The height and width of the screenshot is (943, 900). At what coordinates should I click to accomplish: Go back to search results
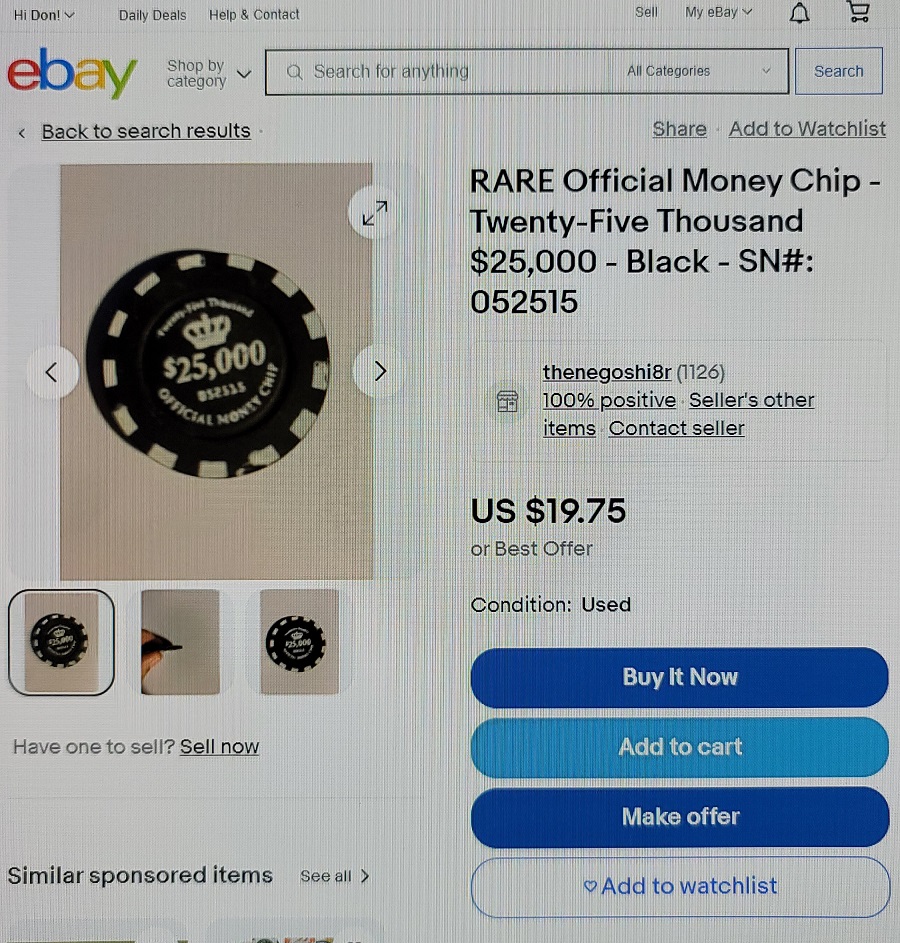click(145, 131)
